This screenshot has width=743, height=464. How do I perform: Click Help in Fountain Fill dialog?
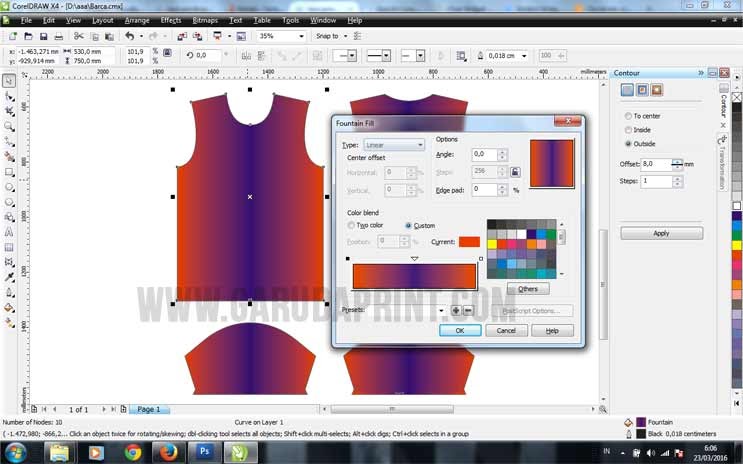click(x=553, y=330)
